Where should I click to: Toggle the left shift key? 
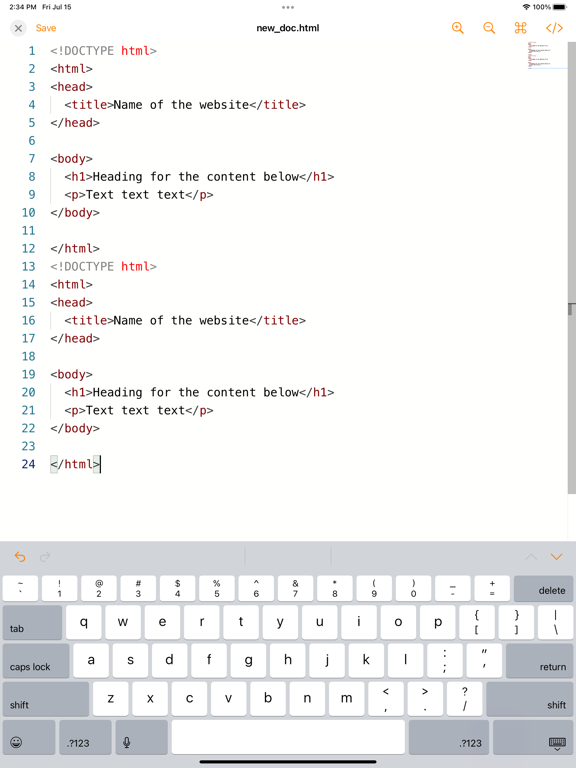[x=46, y=699]
